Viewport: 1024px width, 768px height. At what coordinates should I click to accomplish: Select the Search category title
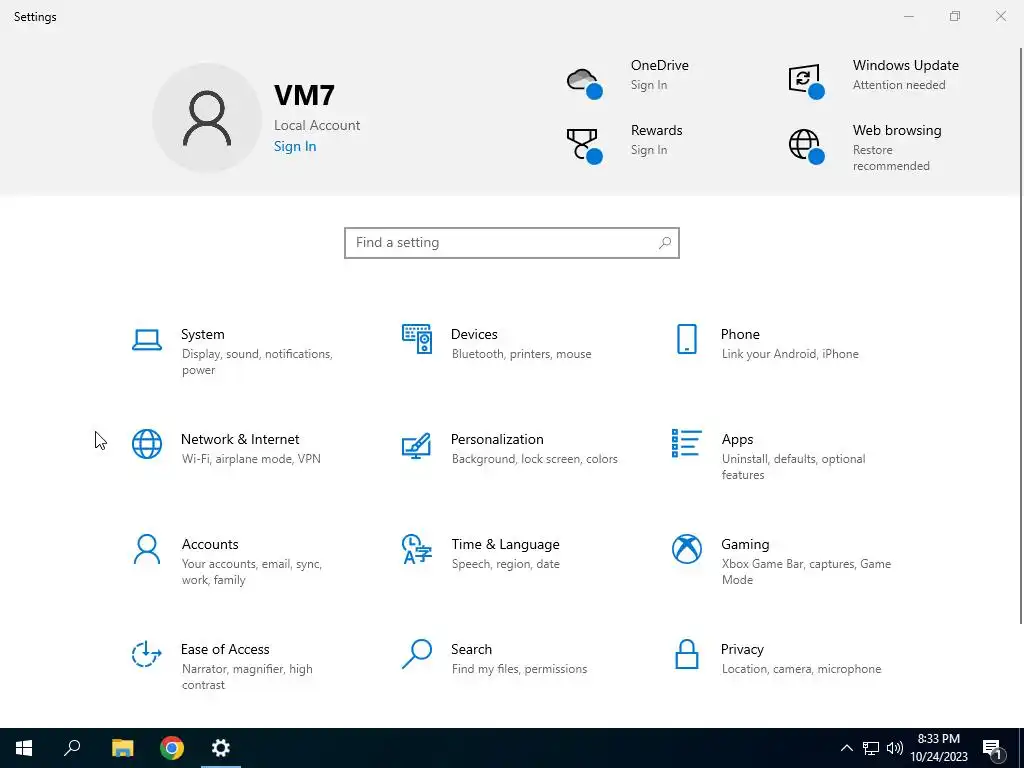pos(472,650)
